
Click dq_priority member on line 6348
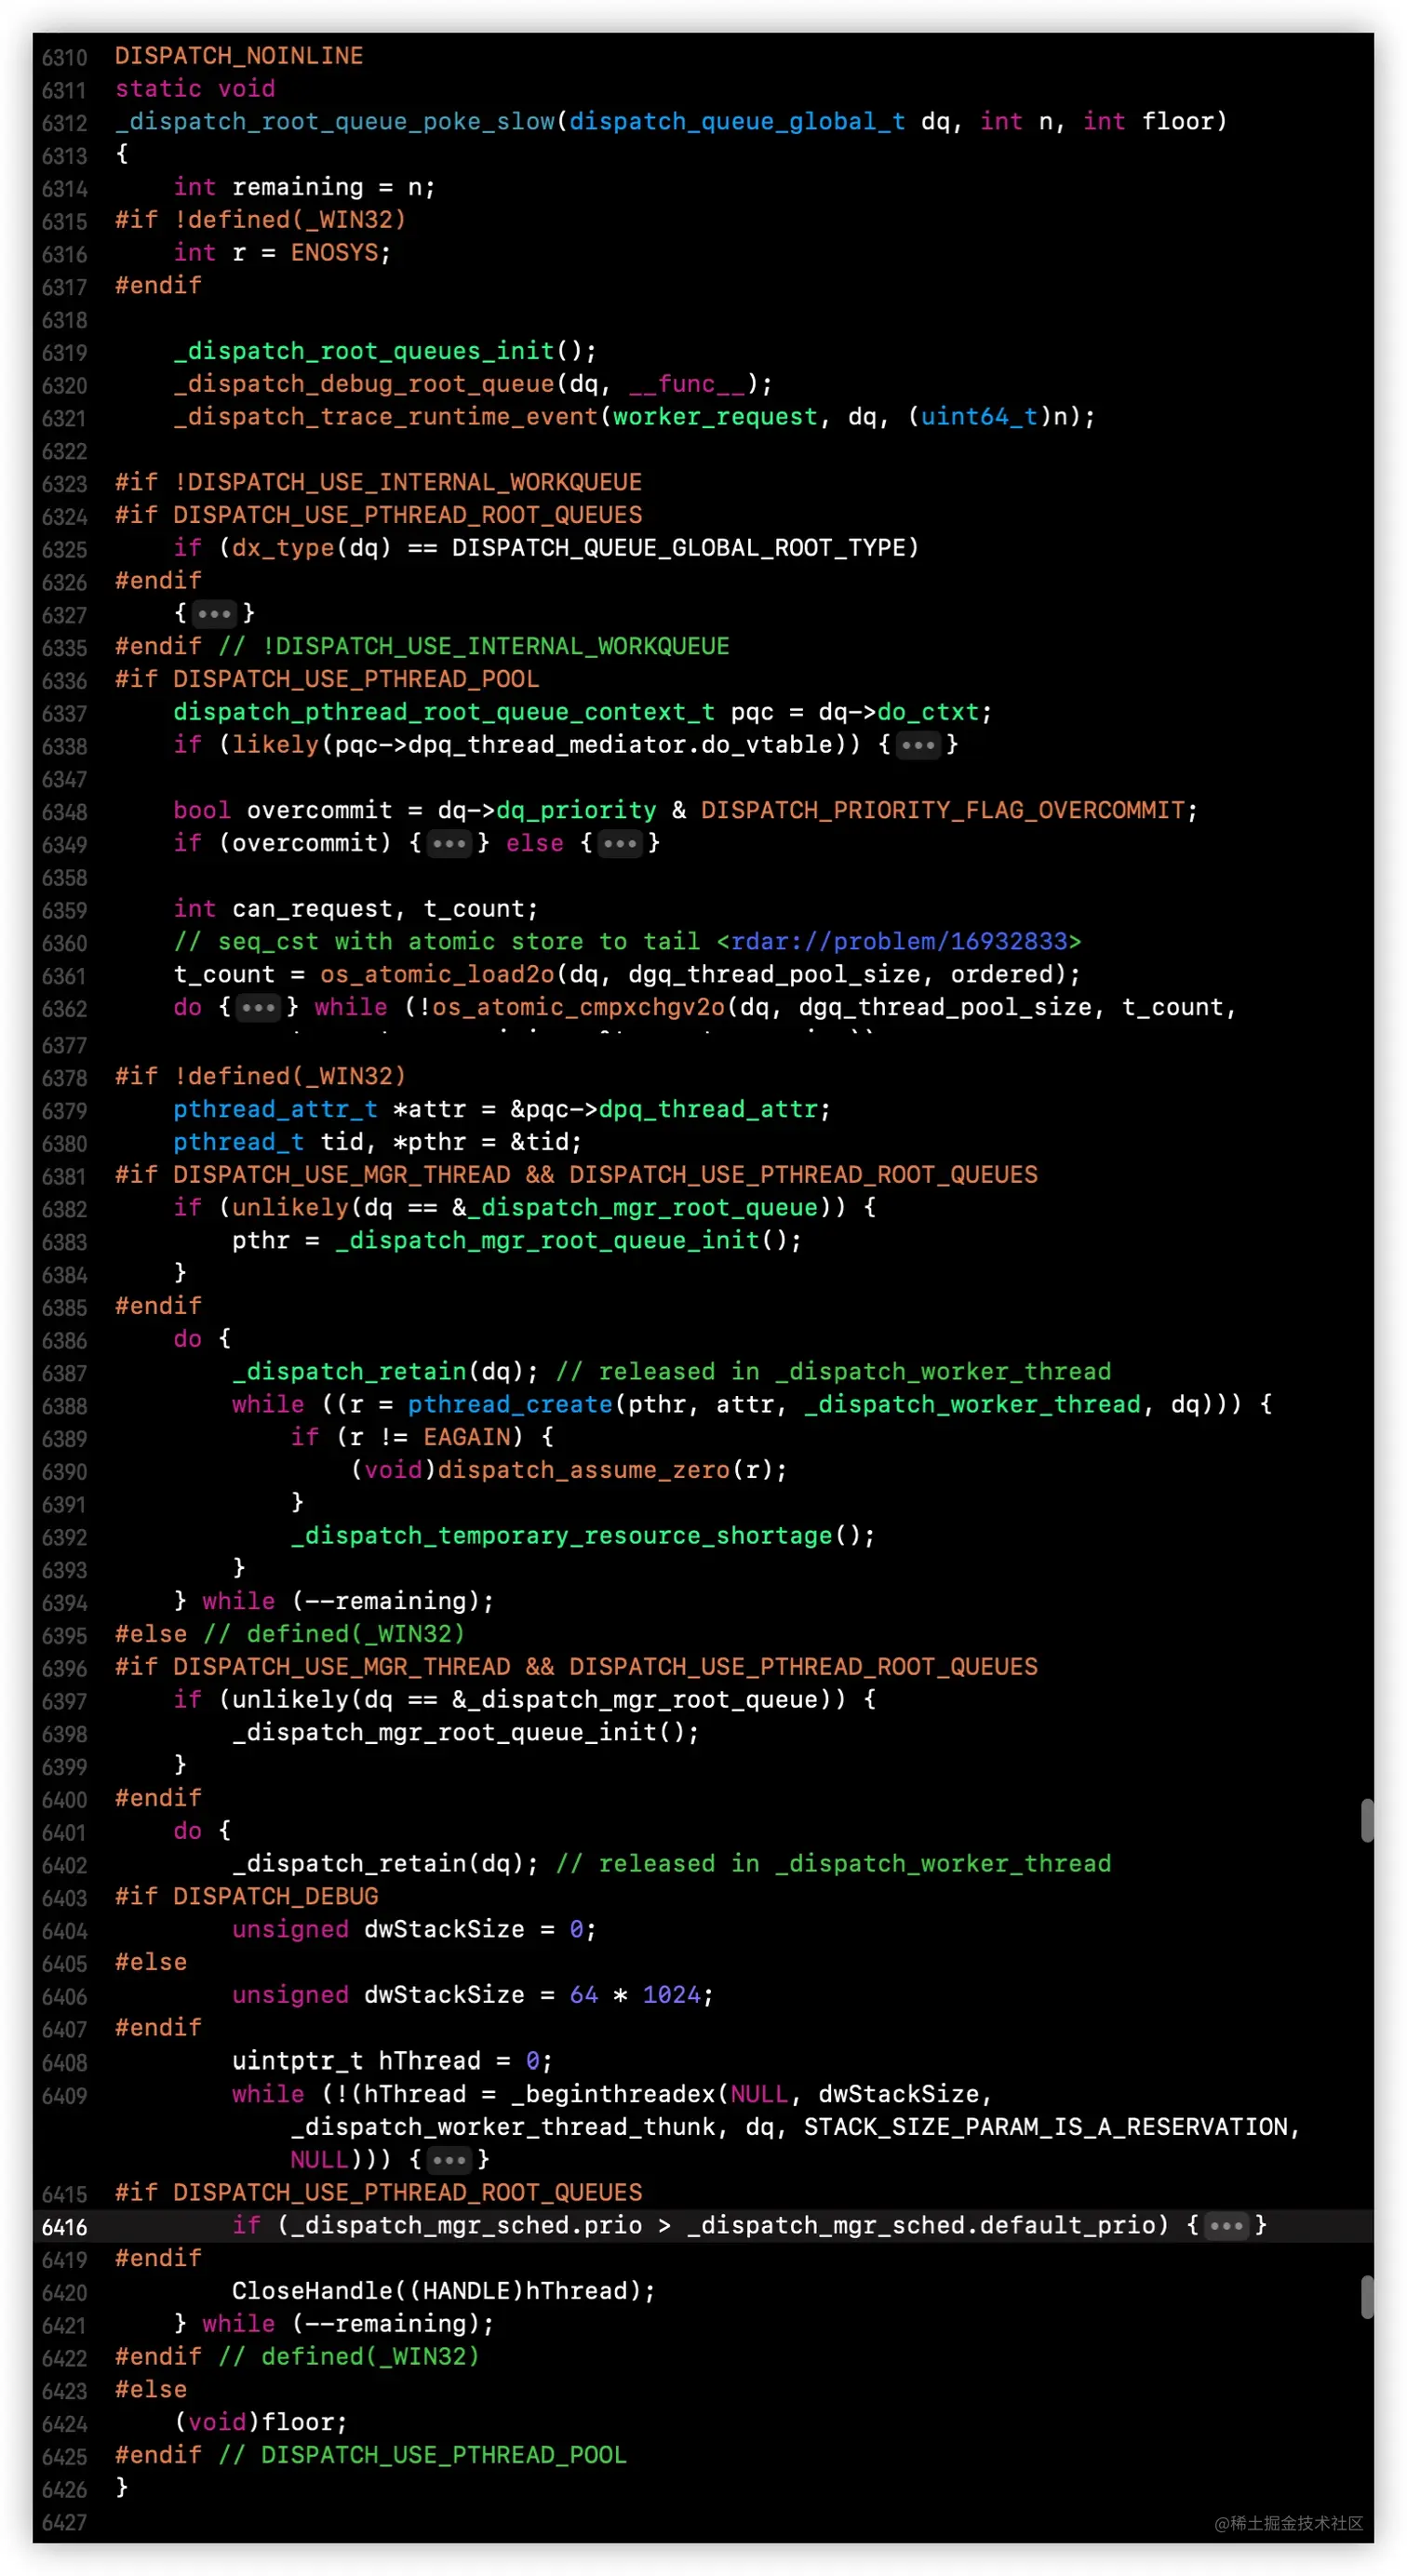pos(576,810)
